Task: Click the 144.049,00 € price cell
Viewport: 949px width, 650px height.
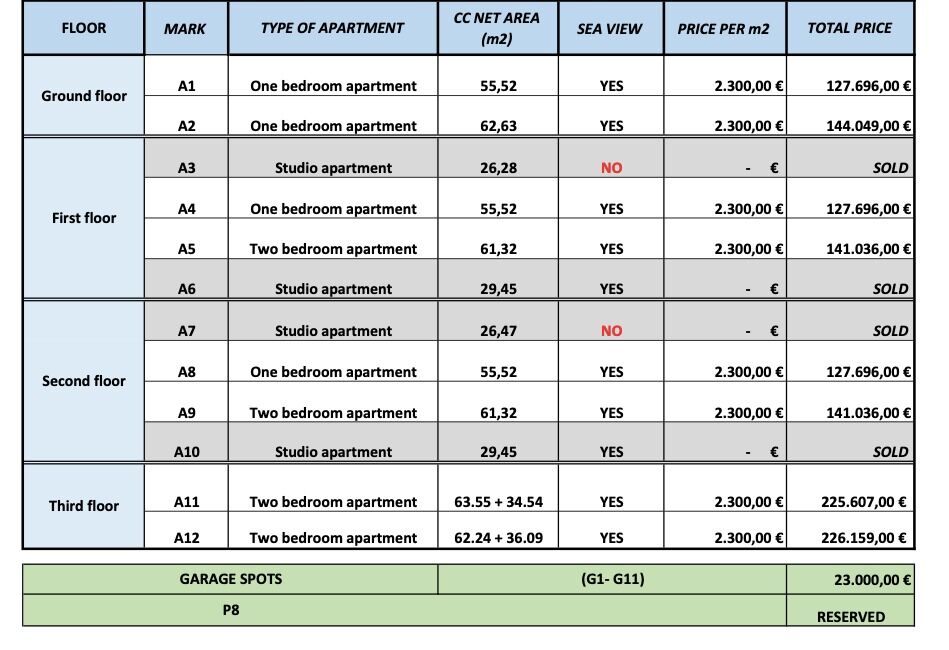Action: click(850, 116)
